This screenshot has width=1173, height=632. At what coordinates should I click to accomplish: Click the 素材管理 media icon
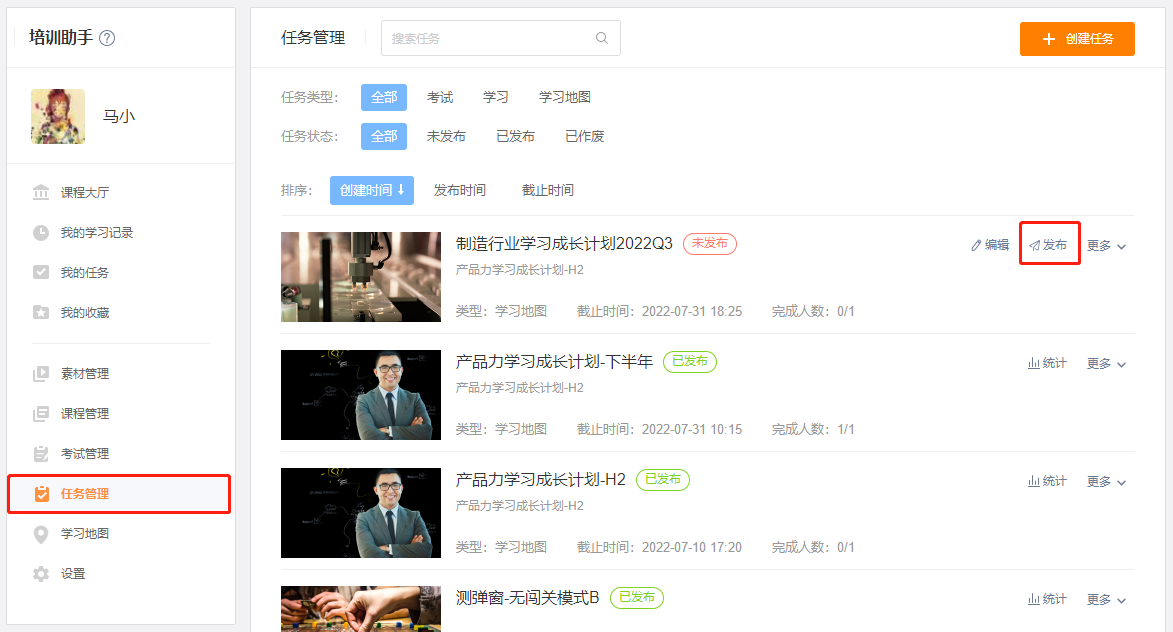[41, 373]
